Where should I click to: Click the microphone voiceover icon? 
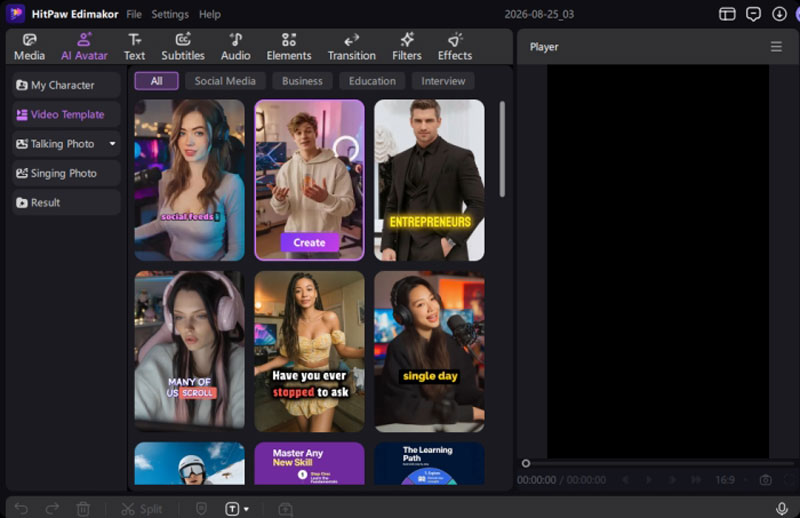[x=781, y=508]
